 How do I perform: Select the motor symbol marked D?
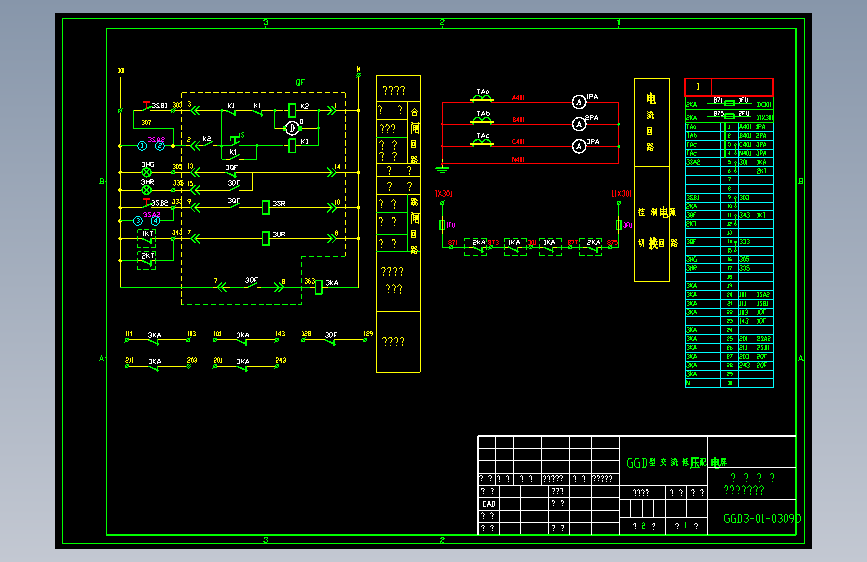pyautogui.click(x=291, y=128)
